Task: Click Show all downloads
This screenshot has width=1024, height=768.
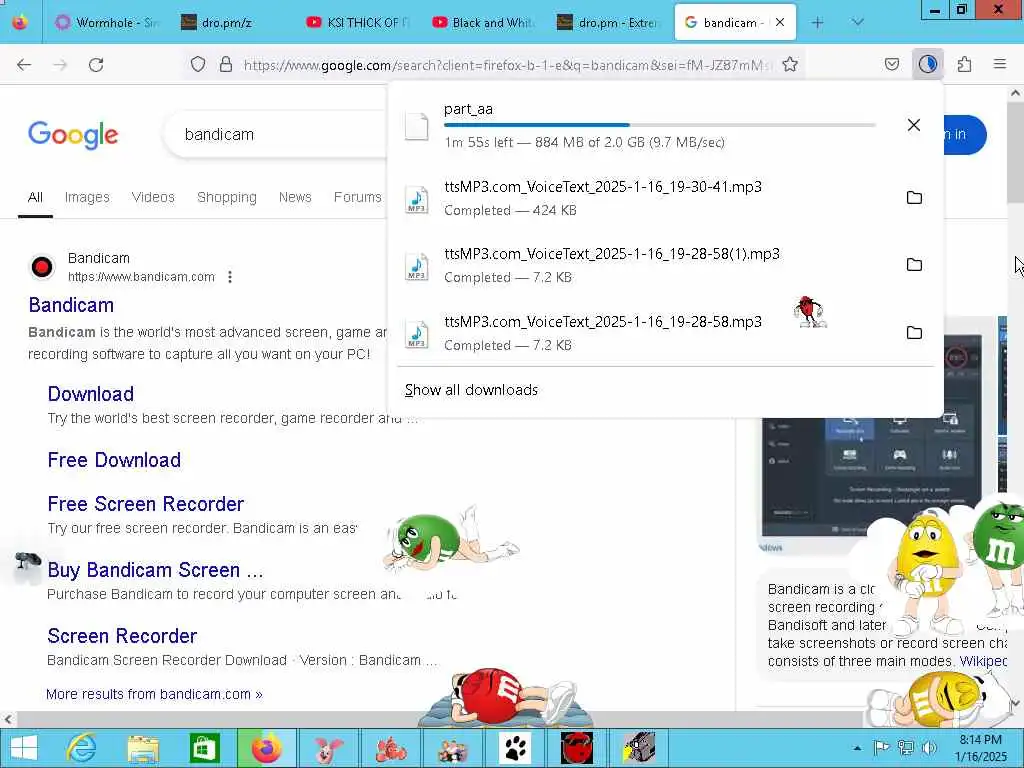Action: pos(472,390)
